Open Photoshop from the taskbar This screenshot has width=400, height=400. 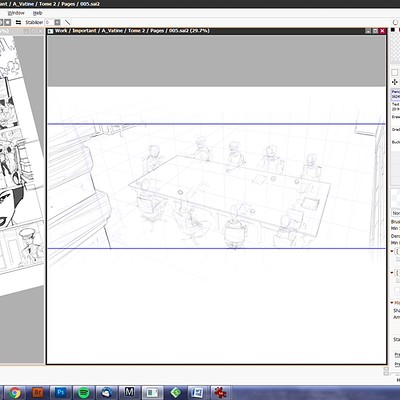coord(61,393)
